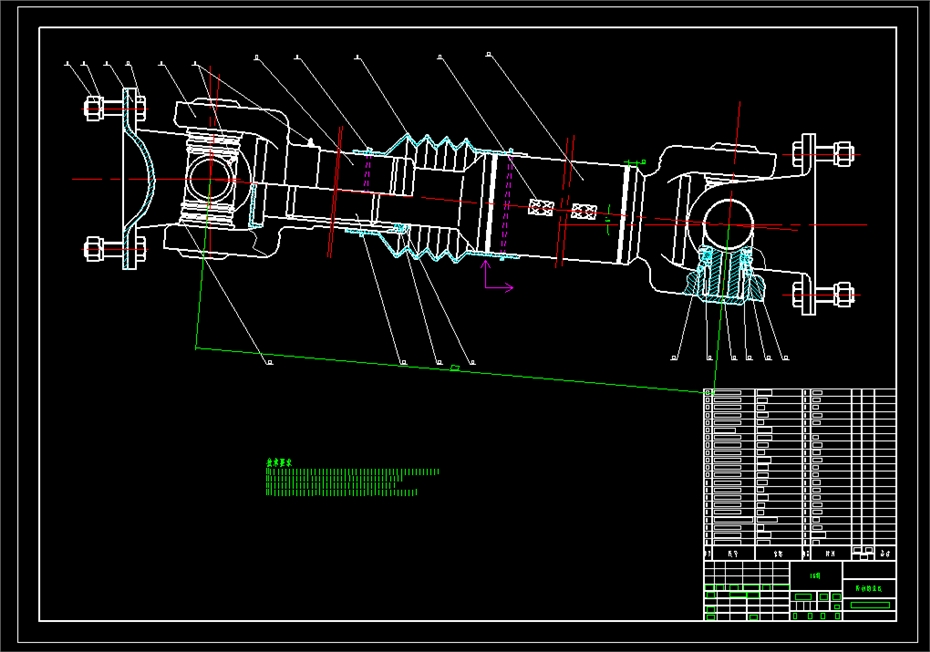Click the left universal joint cross circle

pos(211,180)
